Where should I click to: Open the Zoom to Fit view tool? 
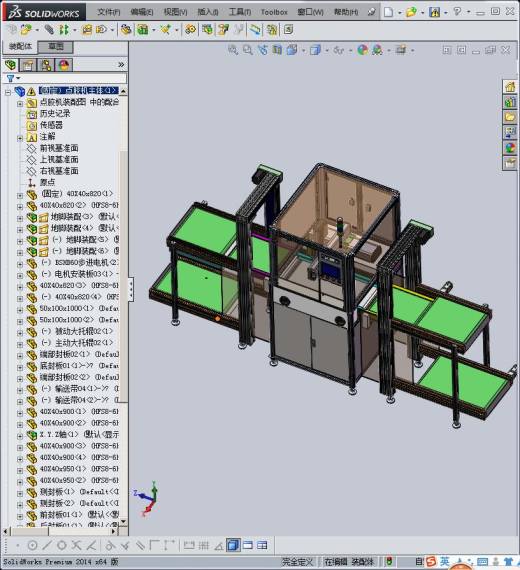[x=233, y=50]
